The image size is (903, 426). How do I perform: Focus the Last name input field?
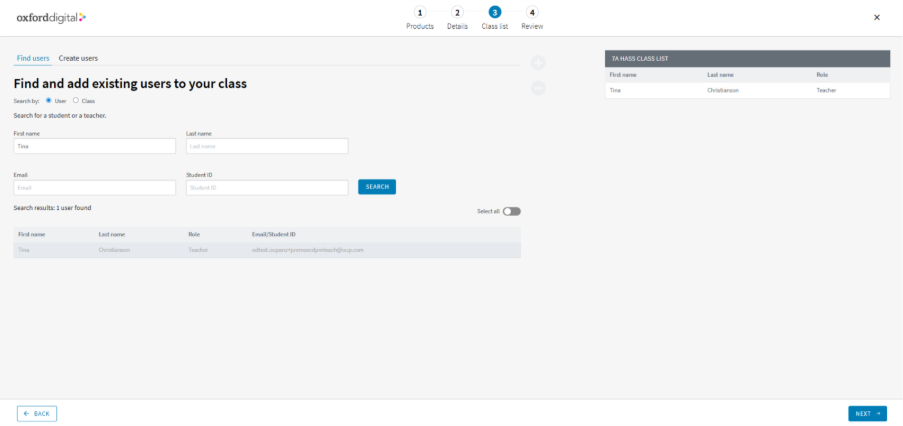pos(267,146)
